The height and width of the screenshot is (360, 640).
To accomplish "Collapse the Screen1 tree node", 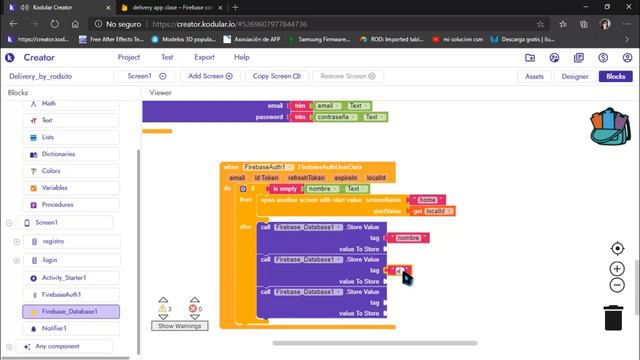I will pos(9,223).
